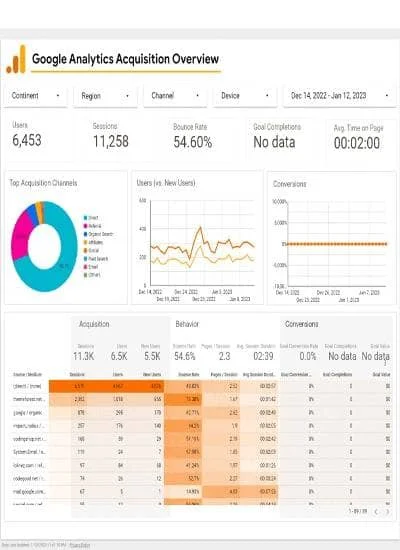Click the 02:39 avg session duration value

tap(263, 356)
